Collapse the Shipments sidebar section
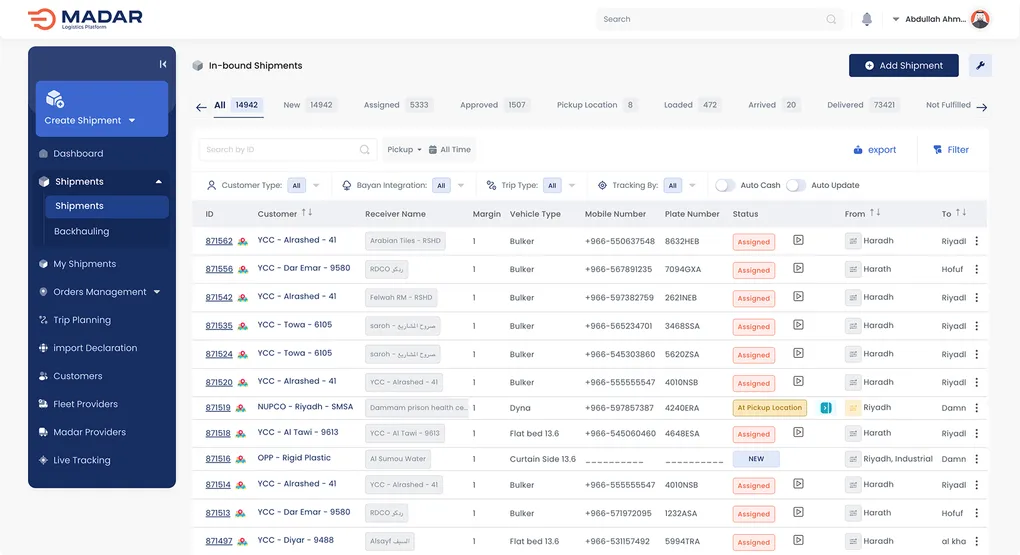This screenshot has height=555, width=1020. (159, 182)
